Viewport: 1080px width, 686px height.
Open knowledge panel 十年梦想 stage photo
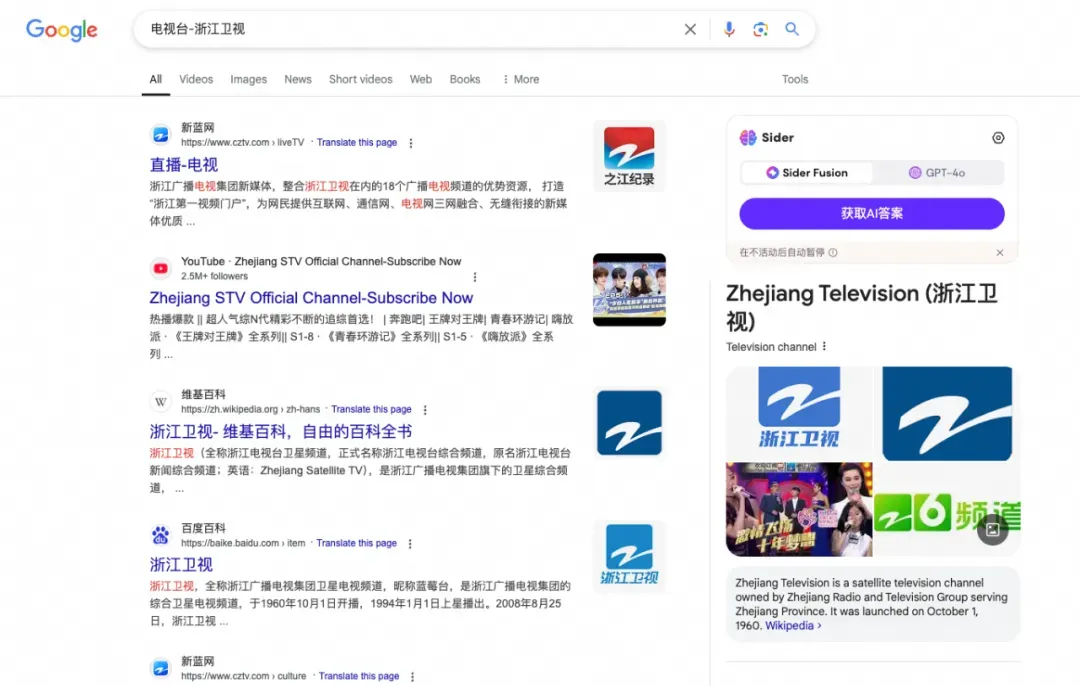[x=799, y=510]
